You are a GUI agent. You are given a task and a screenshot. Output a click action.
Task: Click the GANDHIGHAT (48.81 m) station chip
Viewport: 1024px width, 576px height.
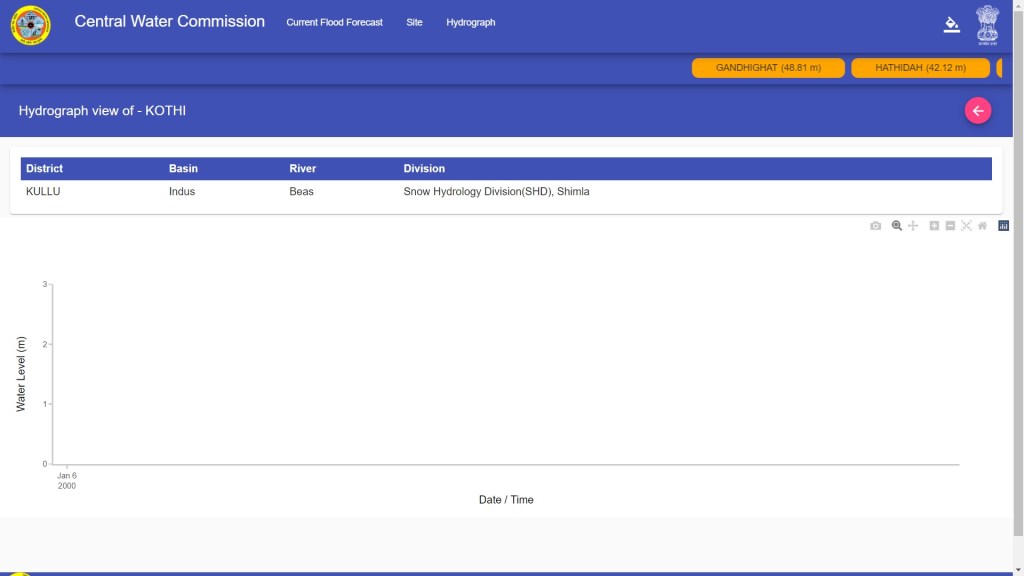tap(768, 68)
